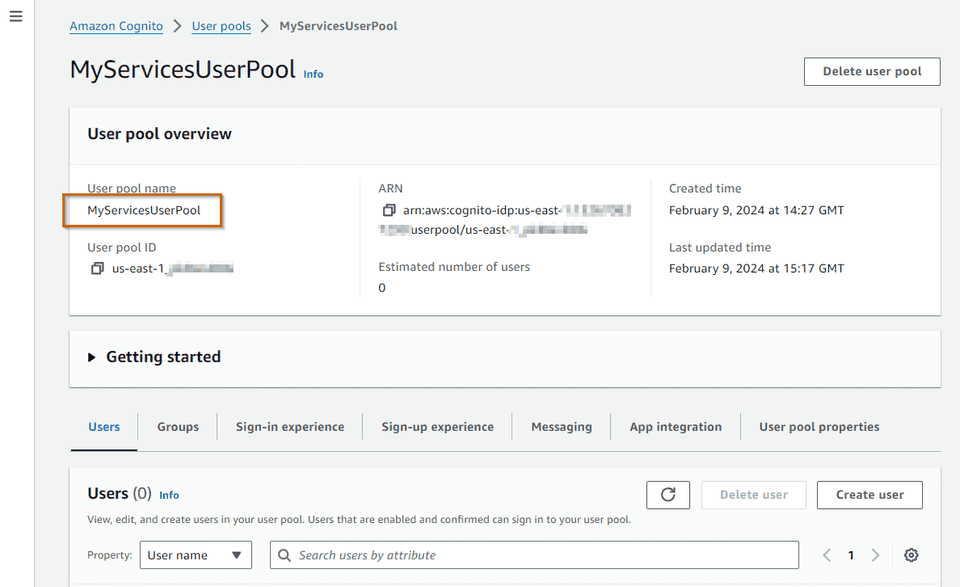View the User pool properties tab
Screen dimensions: 960x587
[818, 427]
